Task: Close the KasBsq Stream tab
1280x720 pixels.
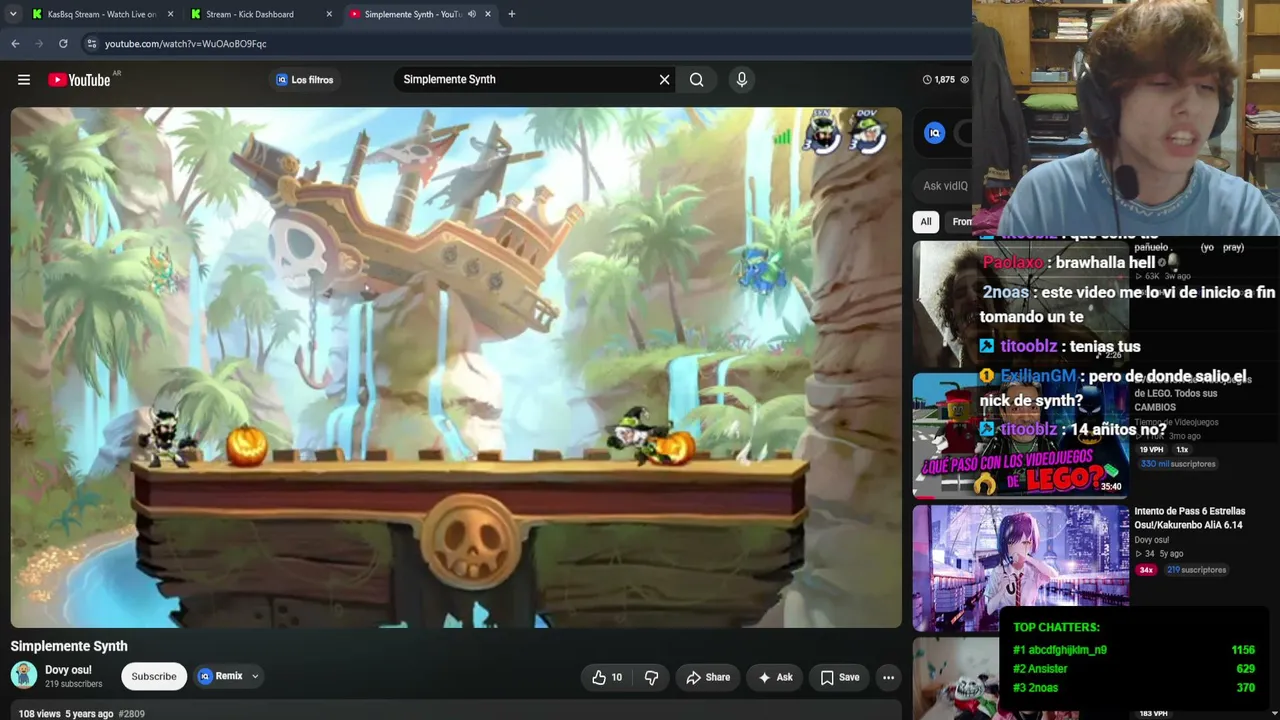Action: 170,14
